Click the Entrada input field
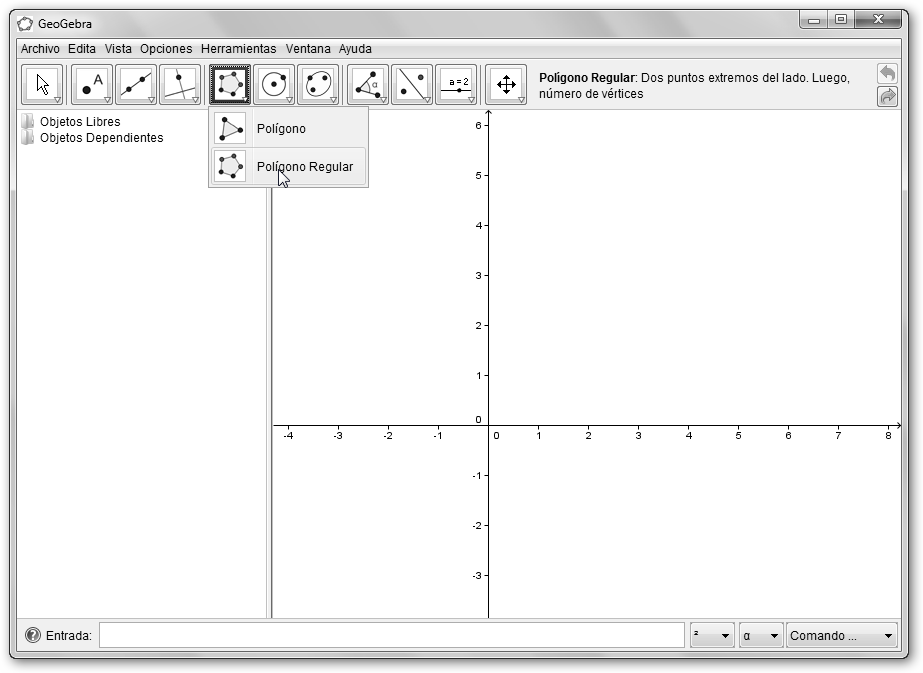The width and height of the screenshot is (923, 673). (391, 636)
